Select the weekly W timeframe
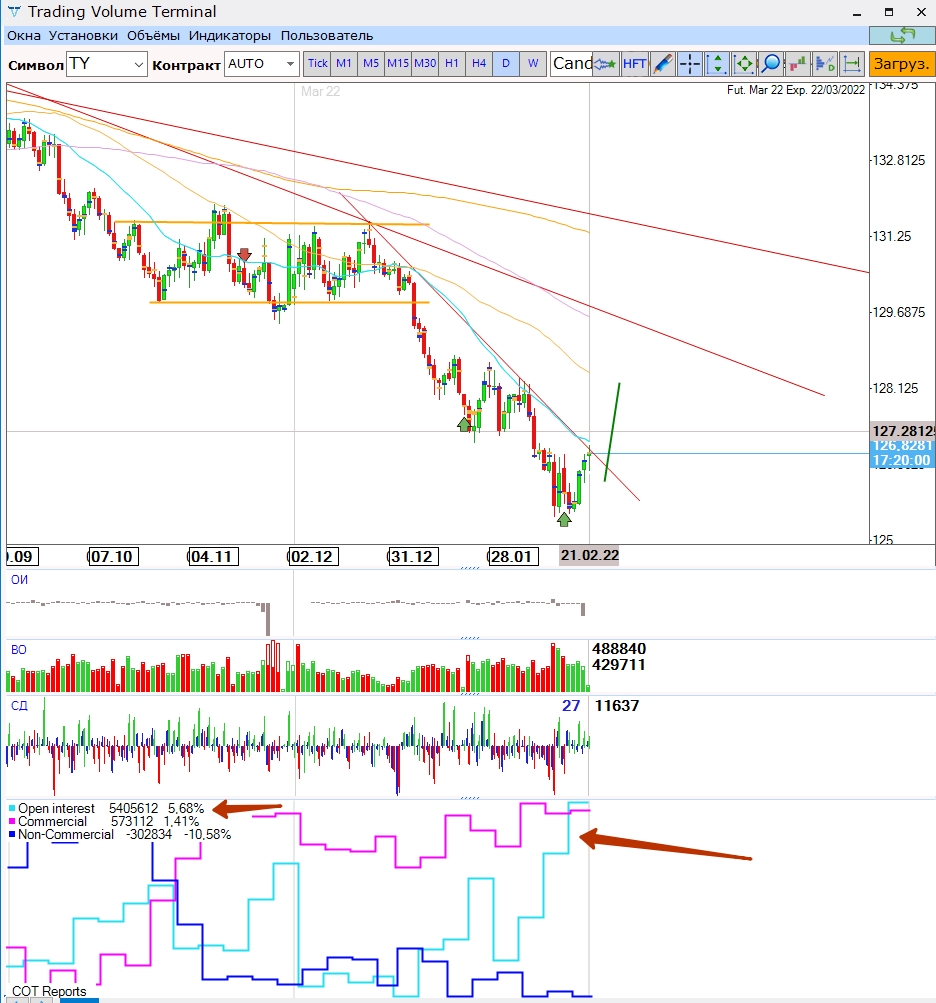Screen dimensions: 936x1003 point(533,63)
